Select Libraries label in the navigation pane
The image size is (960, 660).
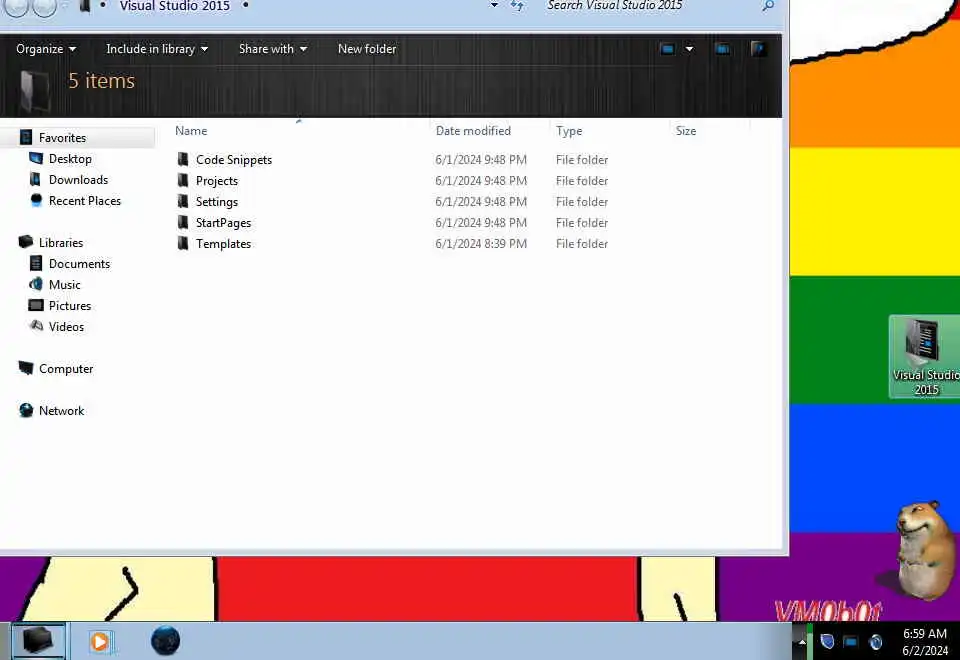pos(61,242)
